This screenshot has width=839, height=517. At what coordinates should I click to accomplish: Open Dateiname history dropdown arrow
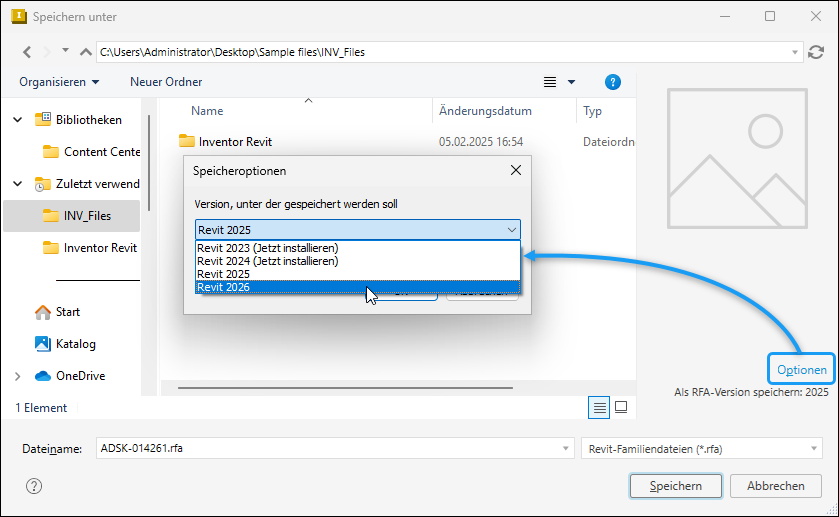pos(566,448)
